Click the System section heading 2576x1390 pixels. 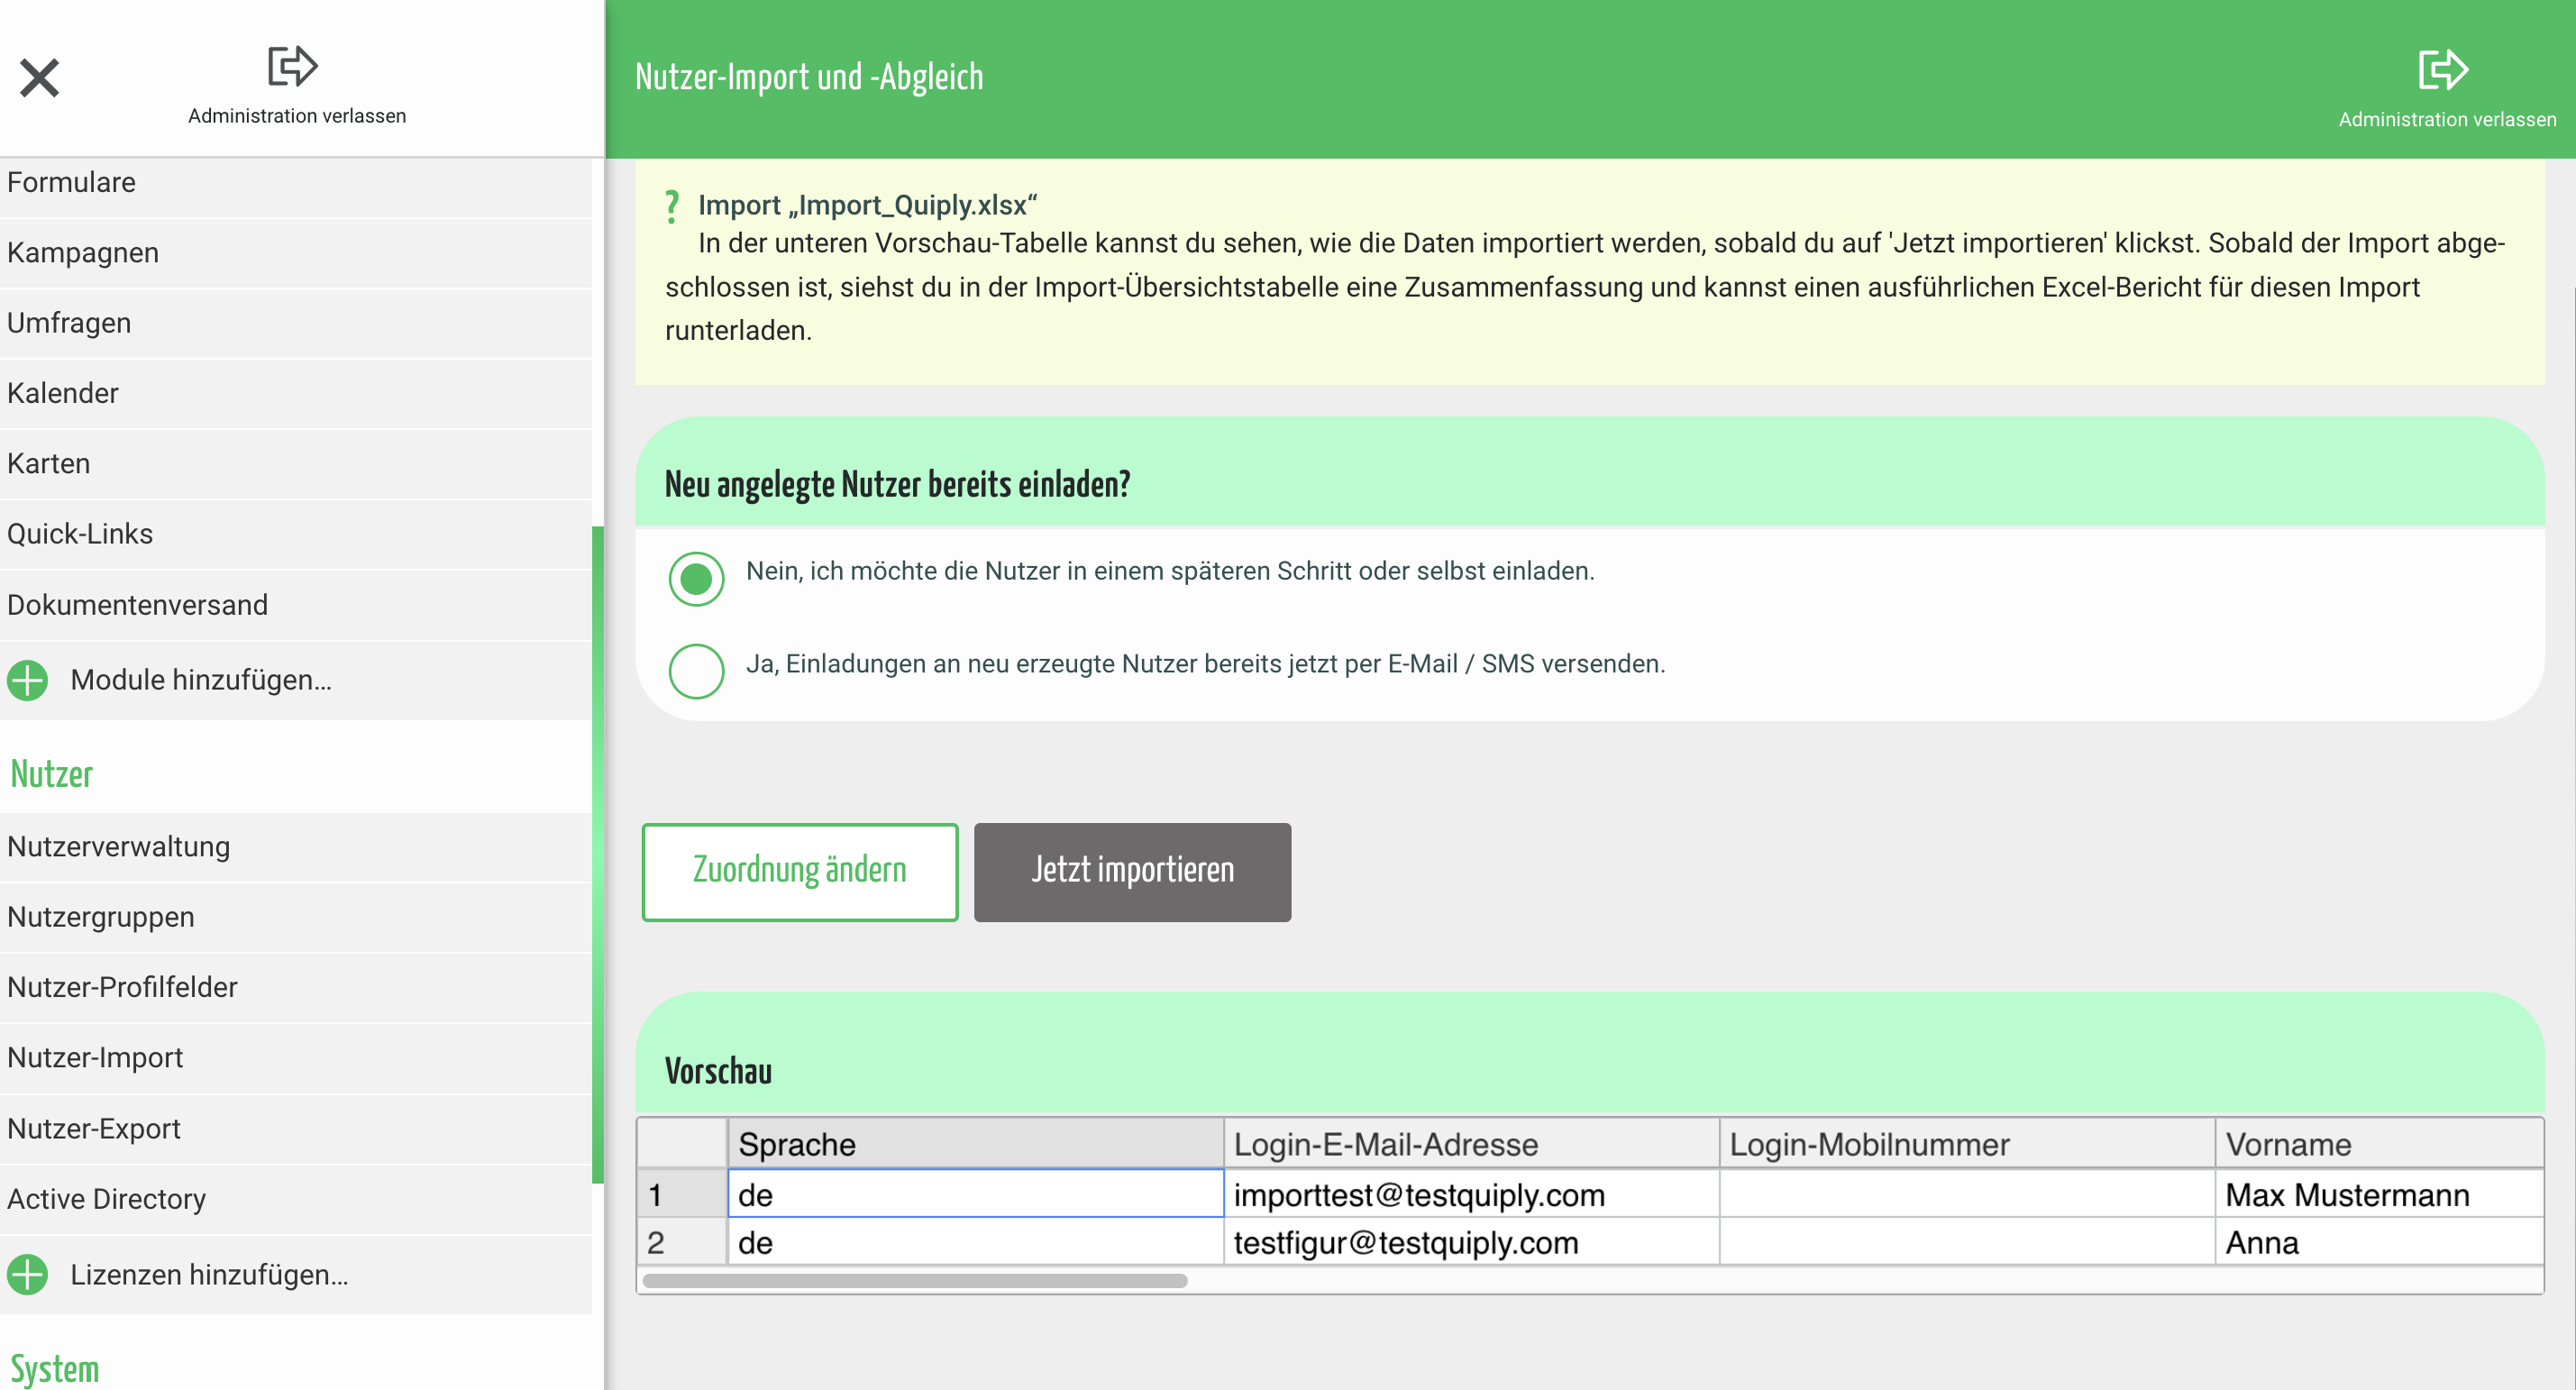(55, 1369)
